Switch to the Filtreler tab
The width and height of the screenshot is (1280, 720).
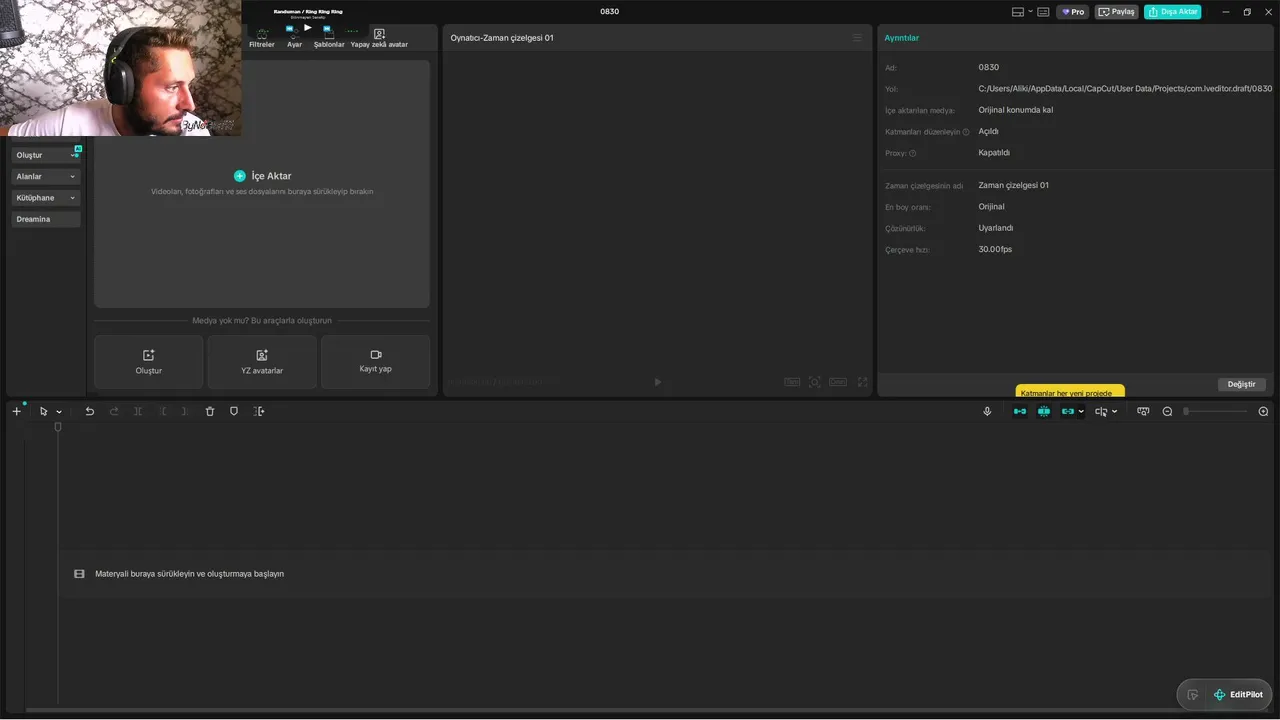point(262,38)
